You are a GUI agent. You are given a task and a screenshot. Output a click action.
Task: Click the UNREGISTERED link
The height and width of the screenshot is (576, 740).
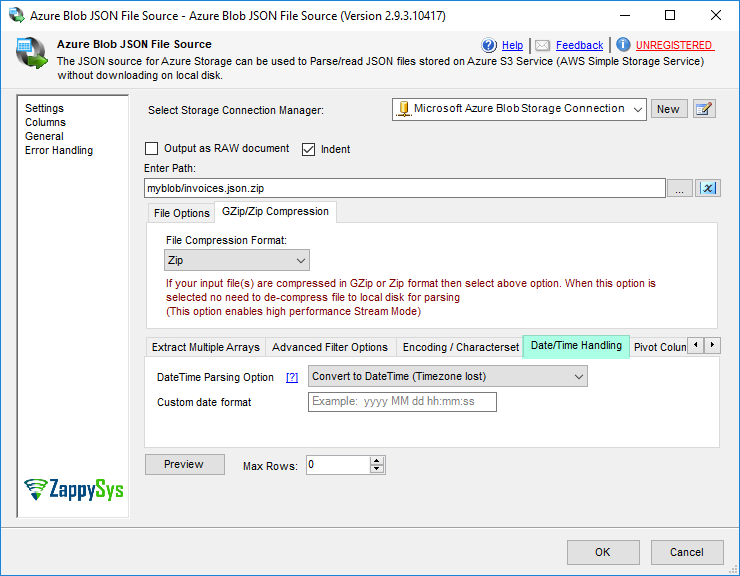[x=674, y=45]
